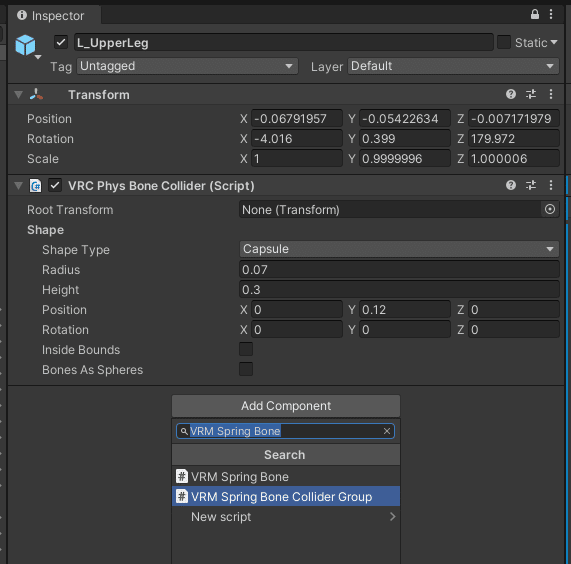Click the Add Component button
Image resolution: width=571 pixels, height=564 pixels.
(x=286, y=406)
